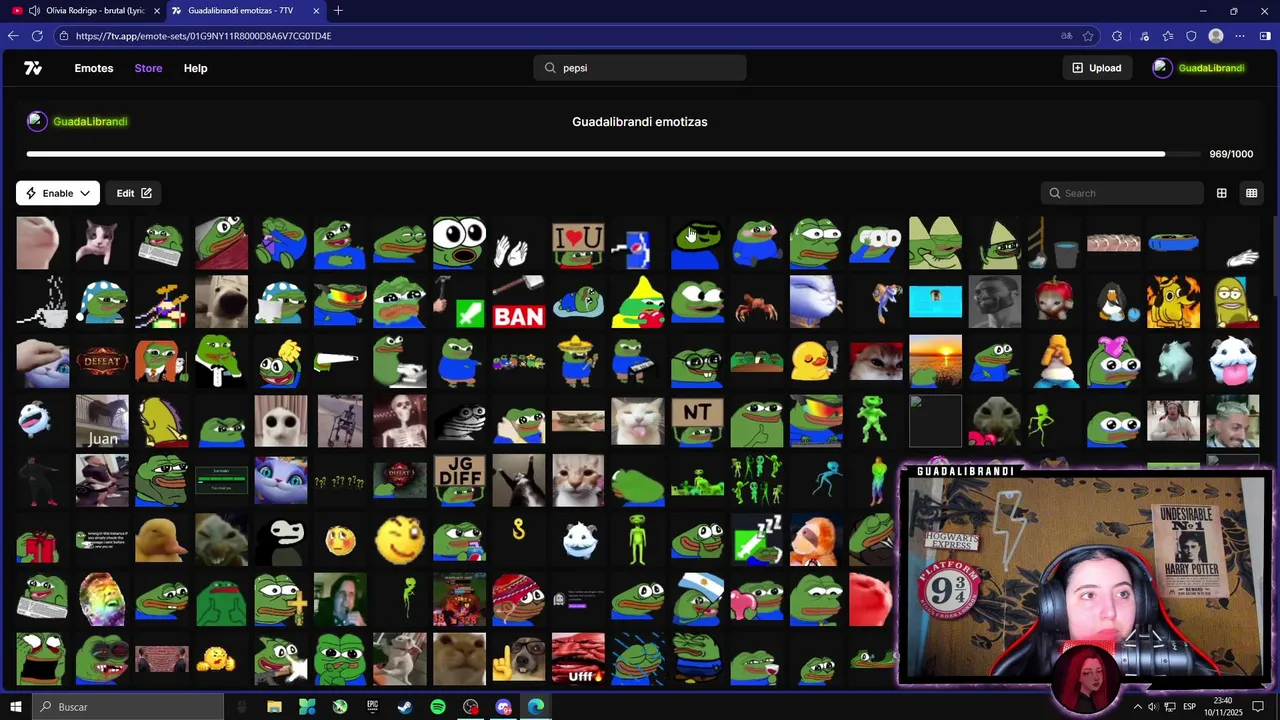This screenshot has width=1280, height=720.
Task: Click the 969/1000 capacity progress bar
Action: tap(613, 154)
